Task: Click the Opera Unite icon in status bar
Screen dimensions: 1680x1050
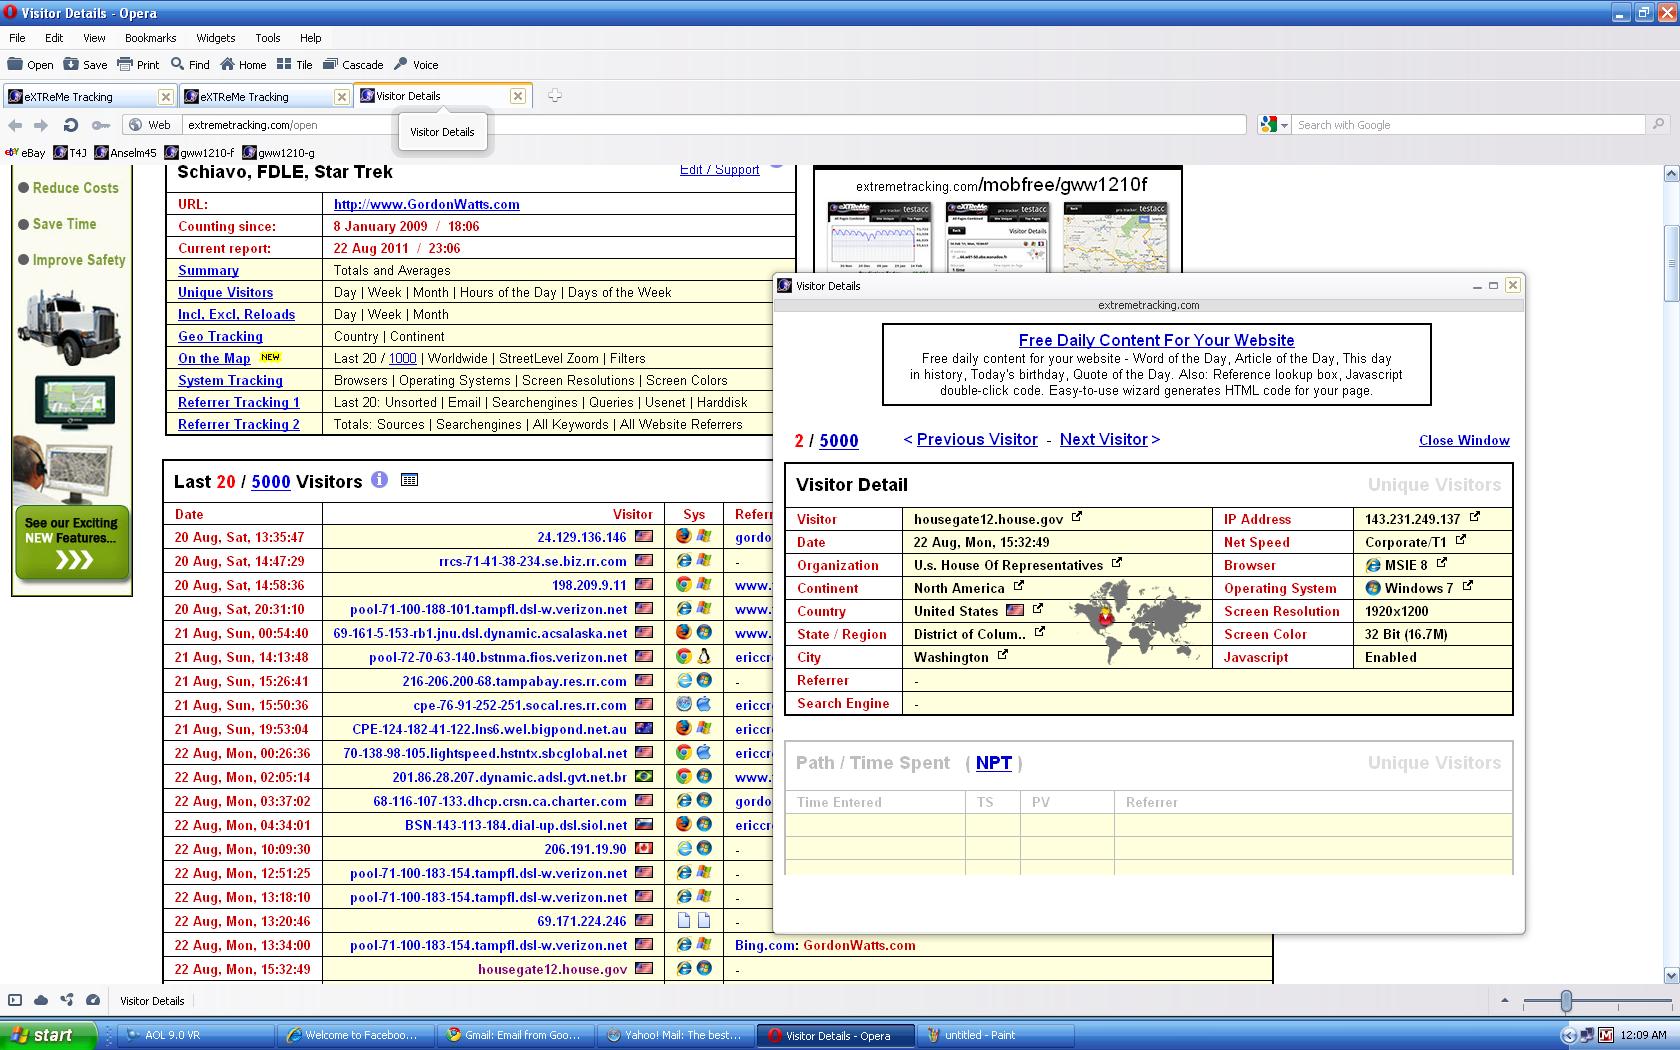Action: point(67,1000)
